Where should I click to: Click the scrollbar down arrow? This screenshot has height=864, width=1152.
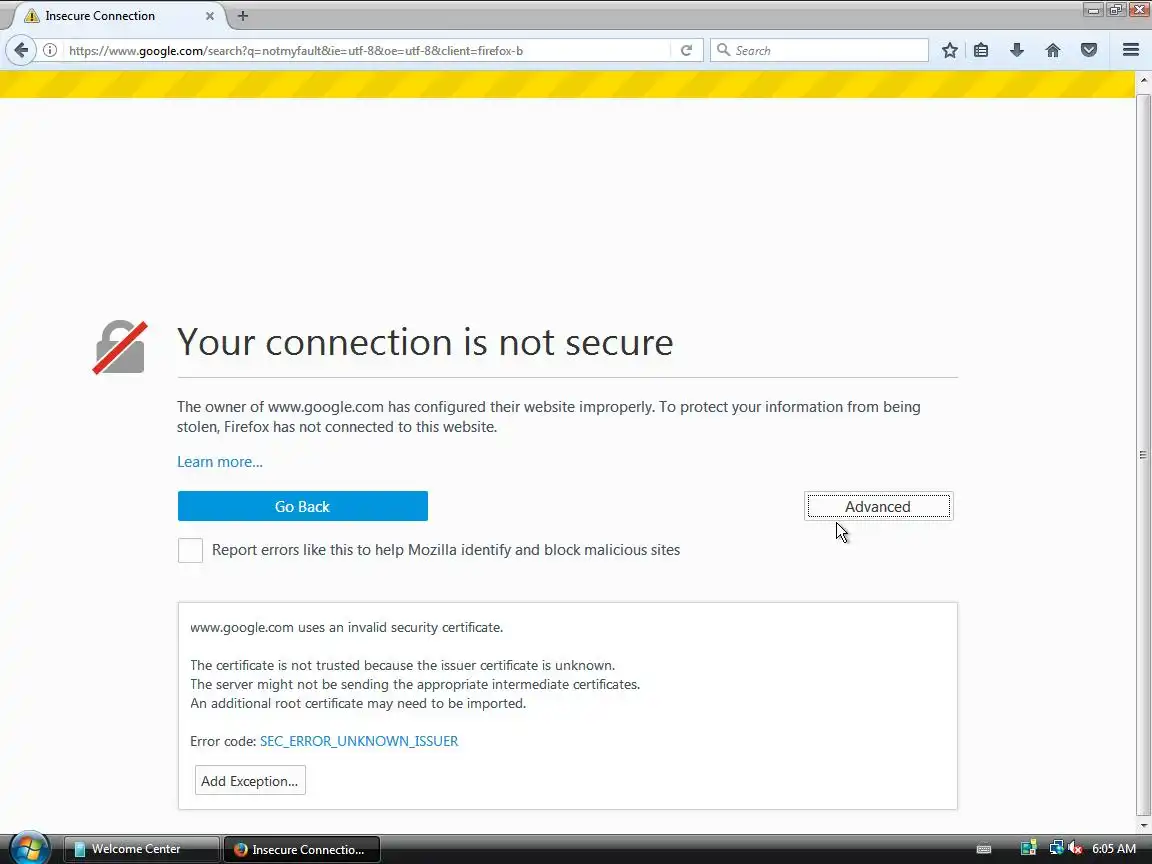pyautogui.click(x=1143, y=825)
